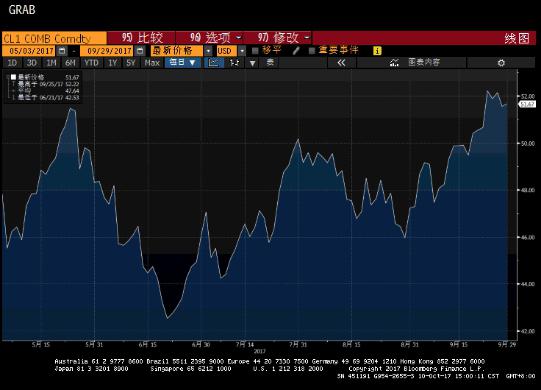Collapse panel with double-left arrow icon
This screenshot has width=541, height=390.
pos(341,63)
